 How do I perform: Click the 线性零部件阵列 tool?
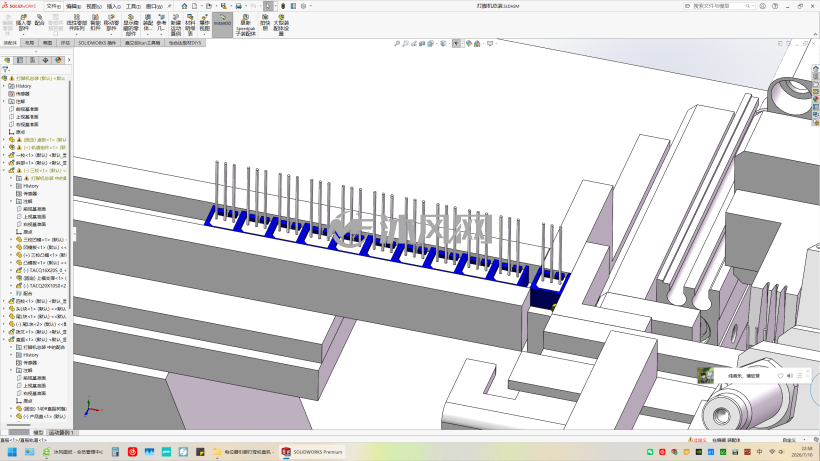(77, 23)
